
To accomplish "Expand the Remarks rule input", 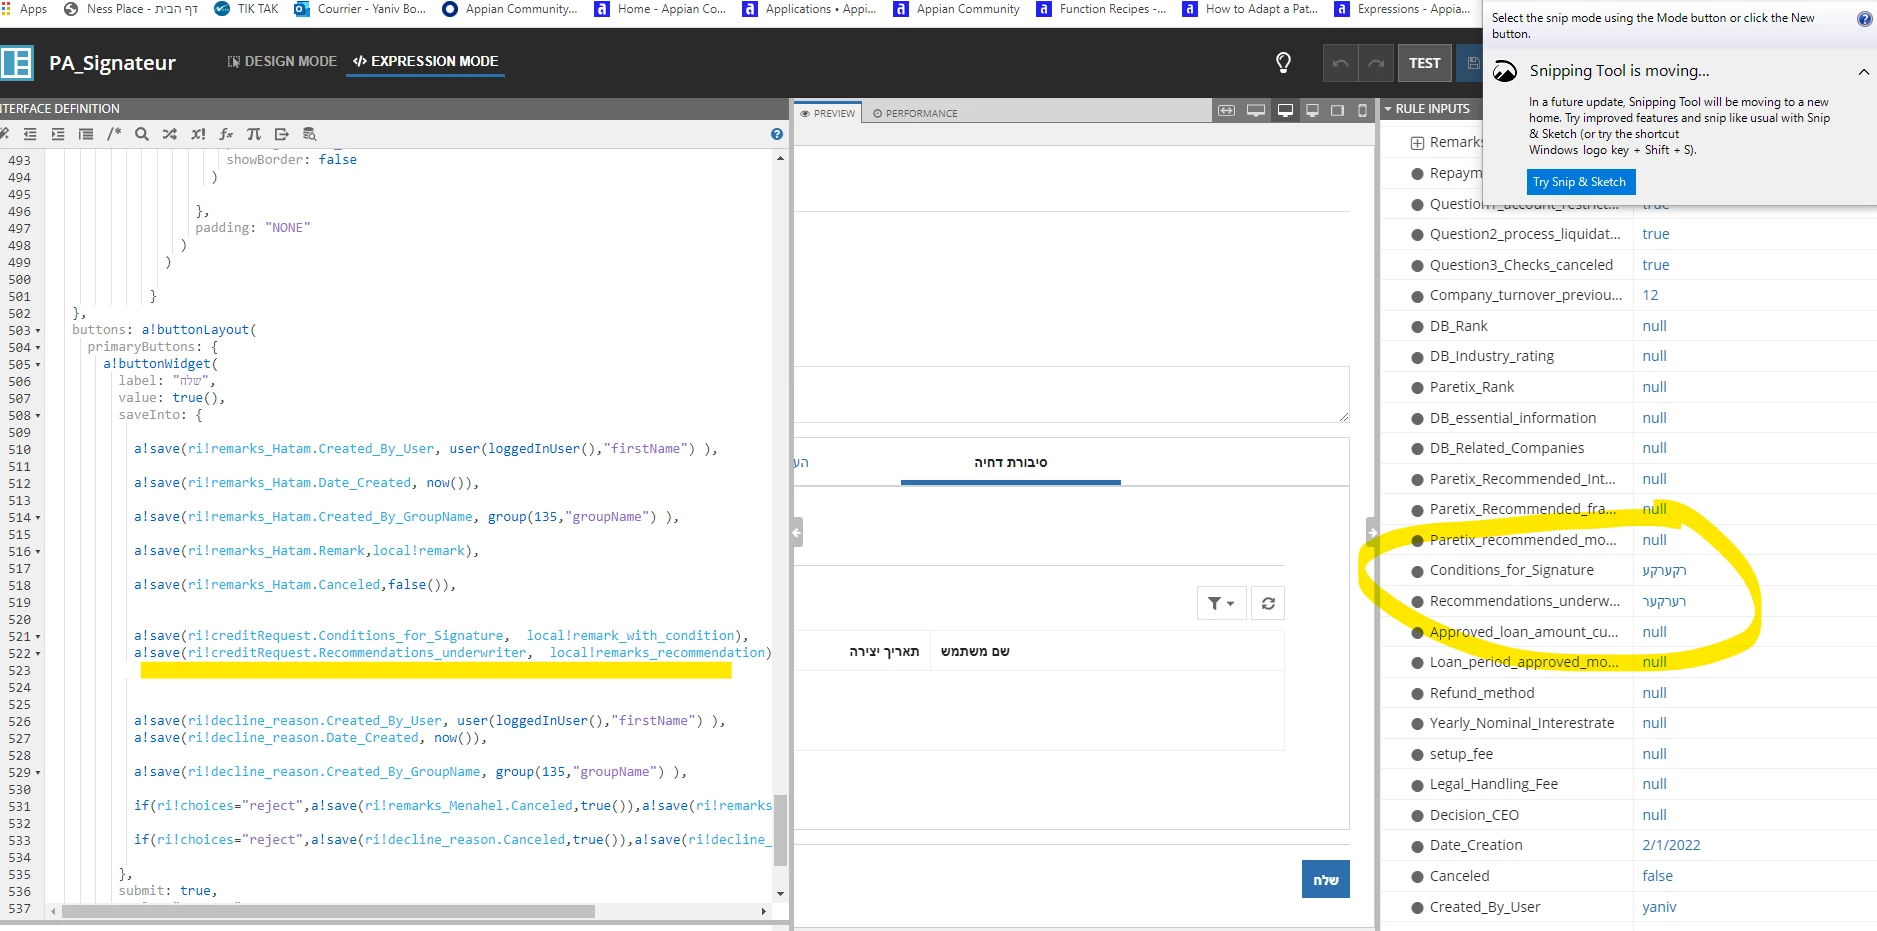I will point(1417,143).
